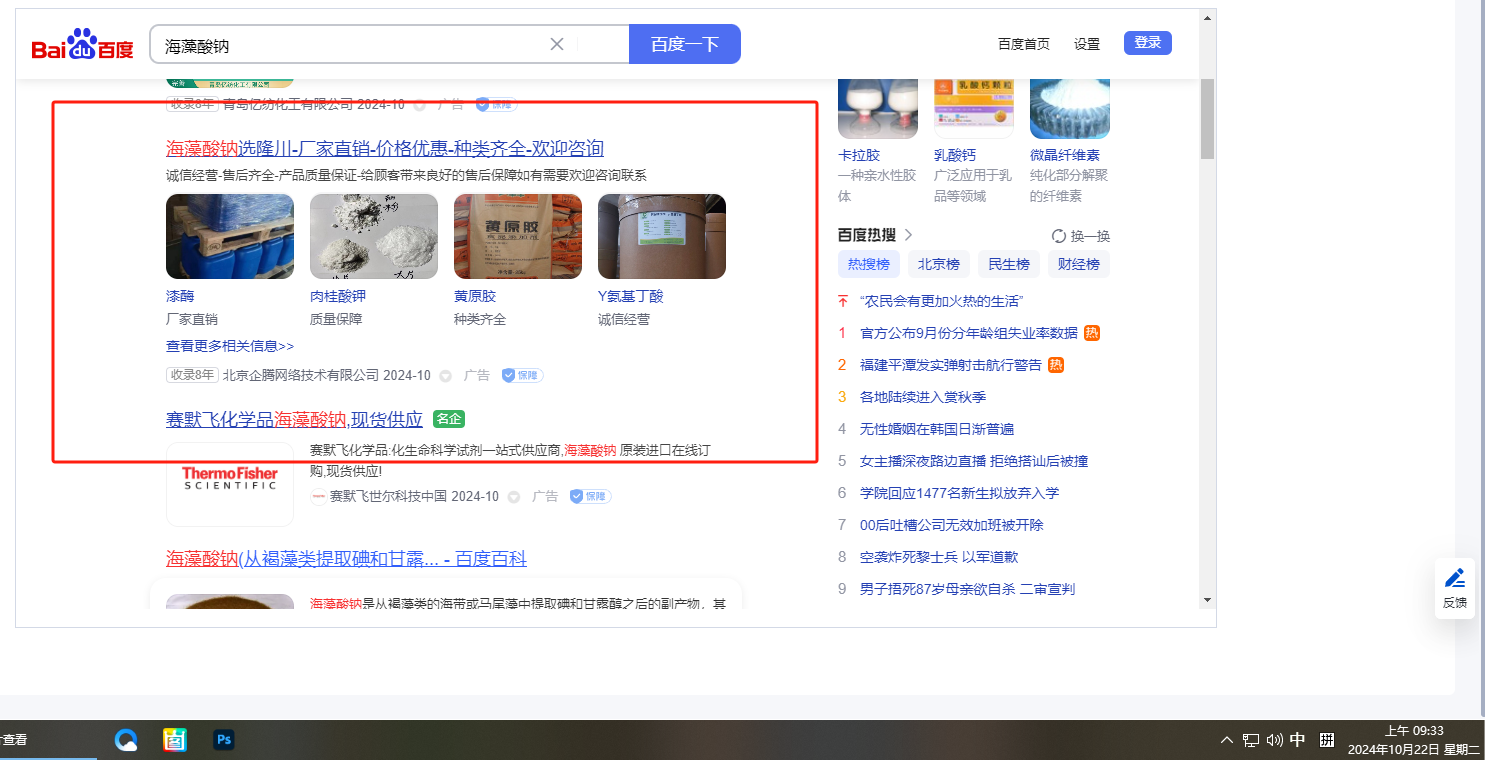
Task: Open 空袭炸死黎士兵 以军道歉
Action: click(x=939, y=557)
